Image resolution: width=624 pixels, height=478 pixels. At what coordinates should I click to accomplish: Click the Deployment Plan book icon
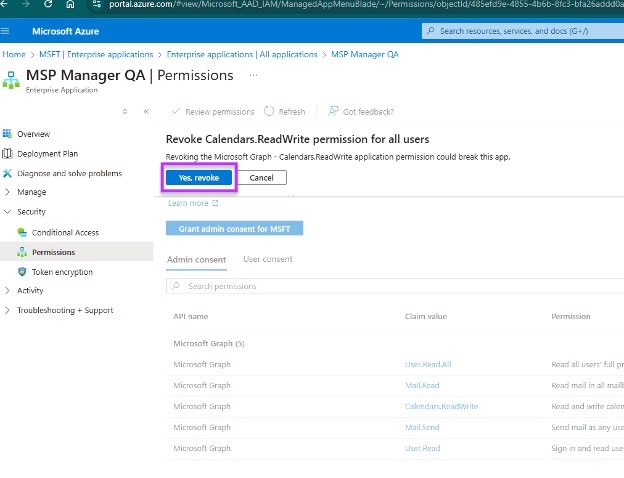tap(7, 154)
